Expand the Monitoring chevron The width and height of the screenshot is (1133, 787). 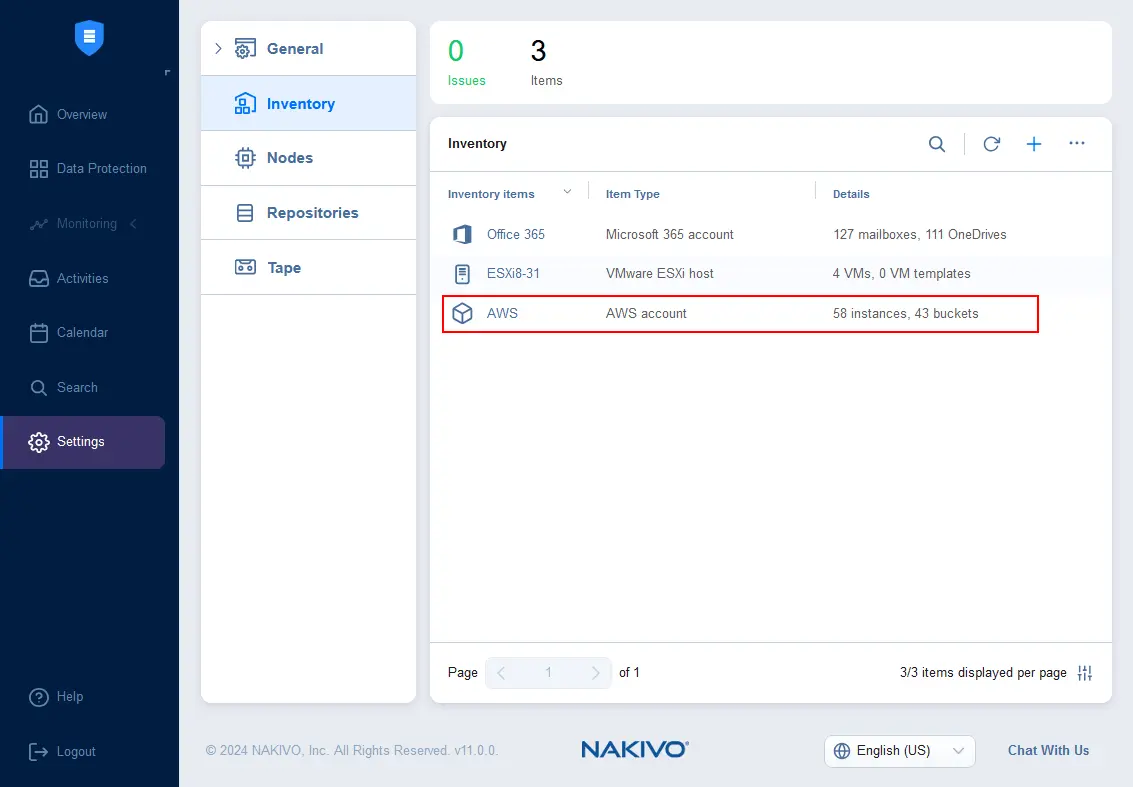134,223
